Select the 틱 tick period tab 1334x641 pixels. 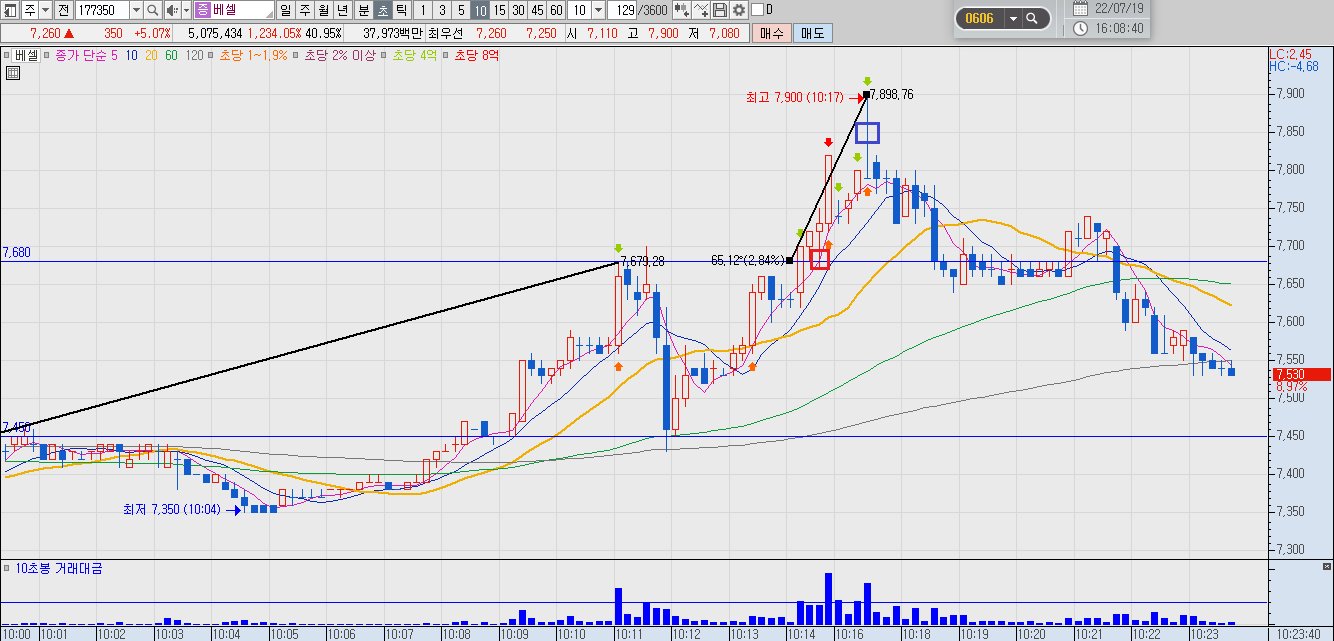[401, 10]
